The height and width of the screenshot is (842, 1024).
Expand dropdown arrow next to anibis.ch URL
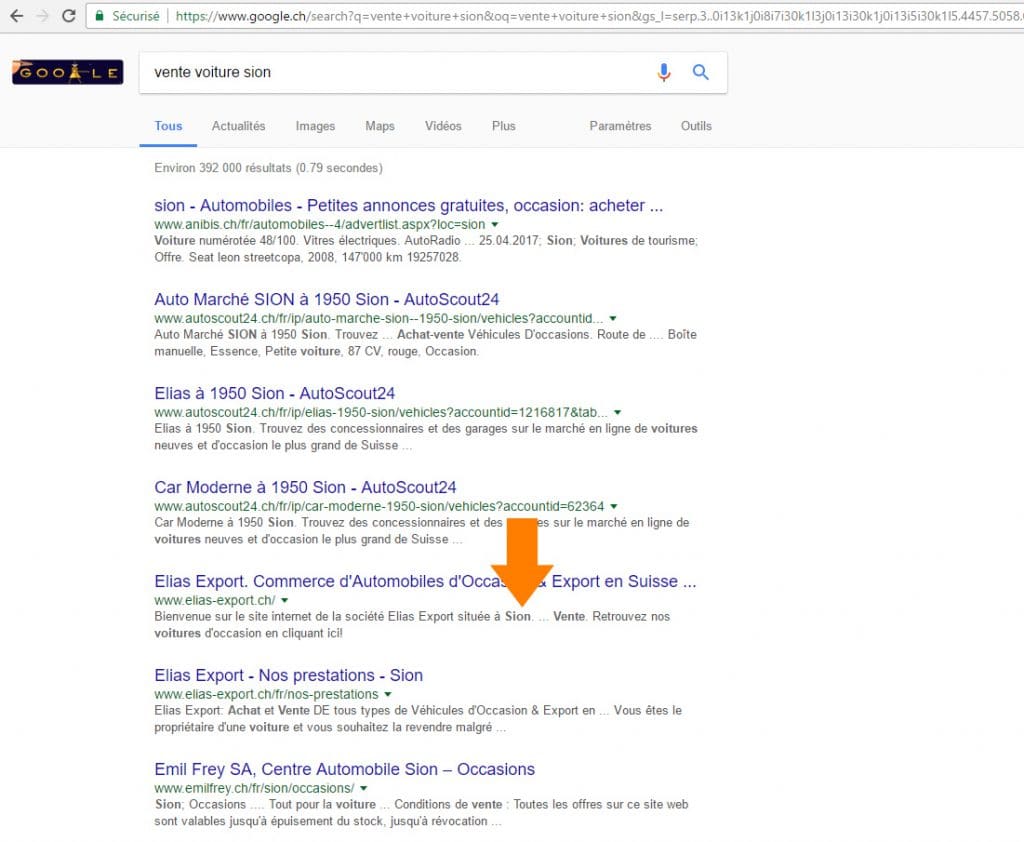(495, 225)
